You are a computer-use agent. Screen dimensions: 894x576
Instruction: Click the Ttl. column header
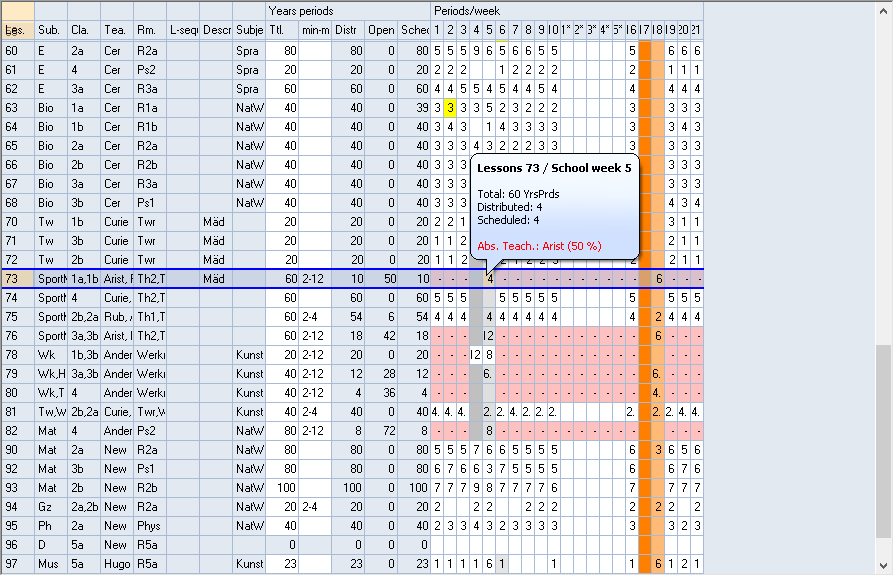point(282,30)
